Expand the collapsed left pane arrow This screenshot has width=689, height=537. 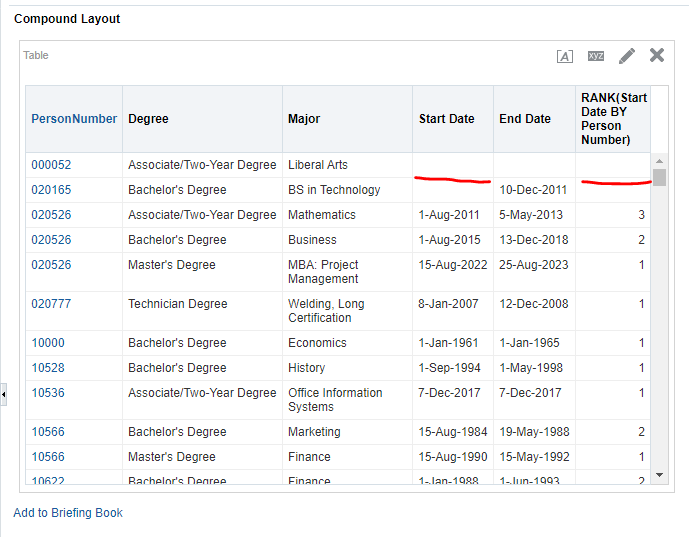click(4, 394)
